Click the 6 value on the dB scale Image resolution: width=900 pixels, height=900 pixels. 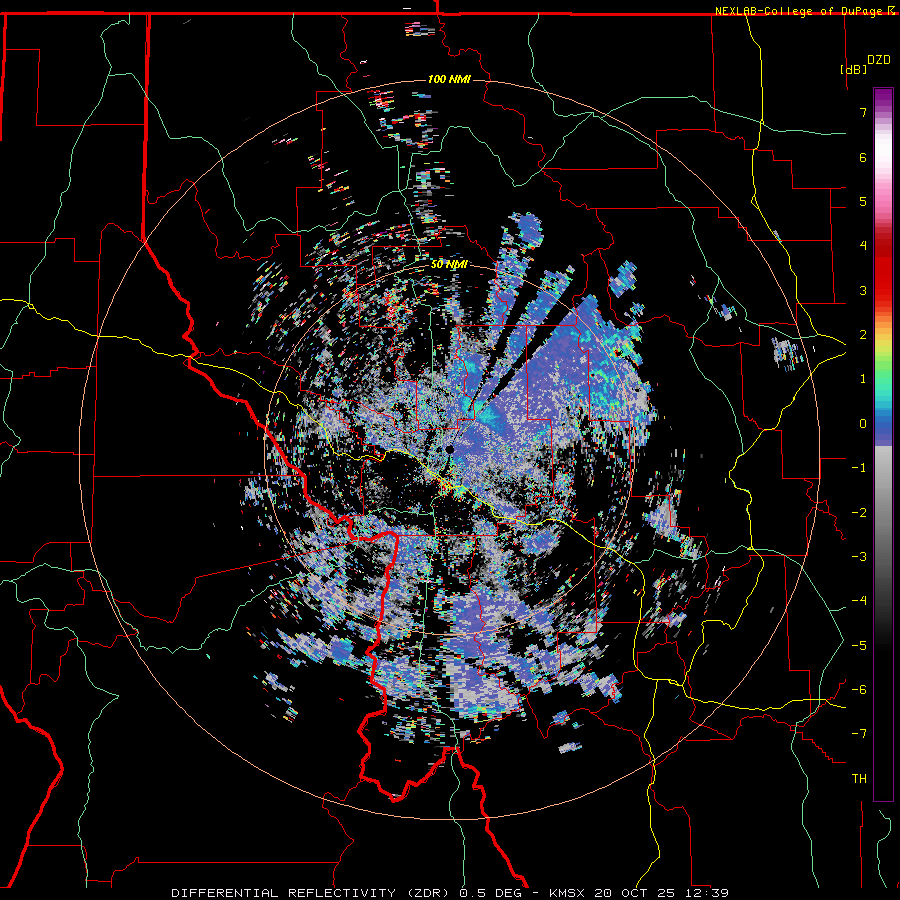(x=863, y=157)
